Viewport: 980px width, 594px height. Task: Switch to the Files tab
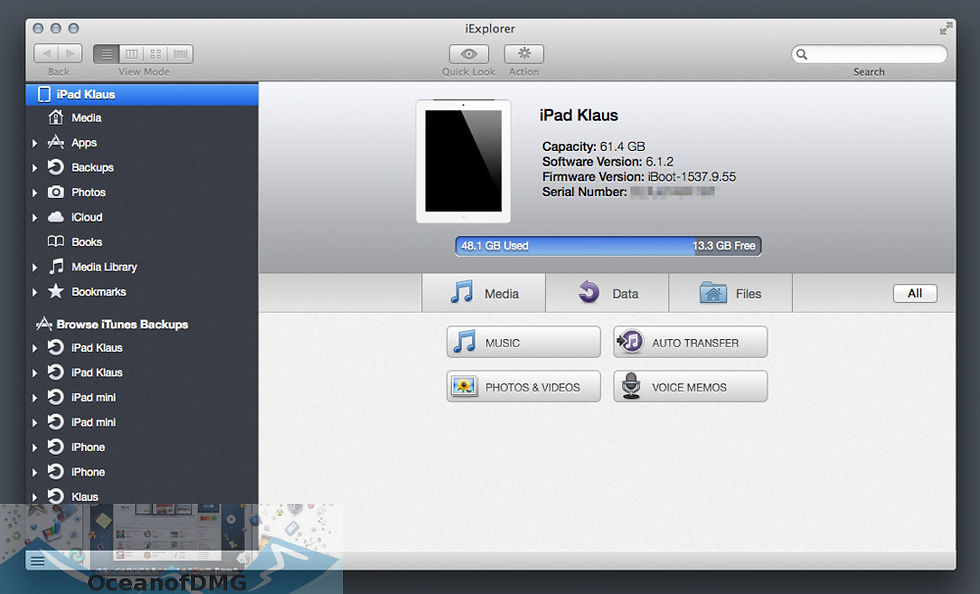[730, 293]
